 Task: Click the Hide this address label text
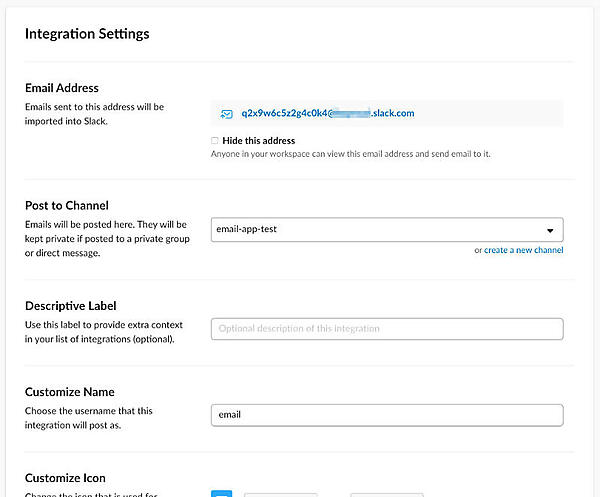coord(259,140)
